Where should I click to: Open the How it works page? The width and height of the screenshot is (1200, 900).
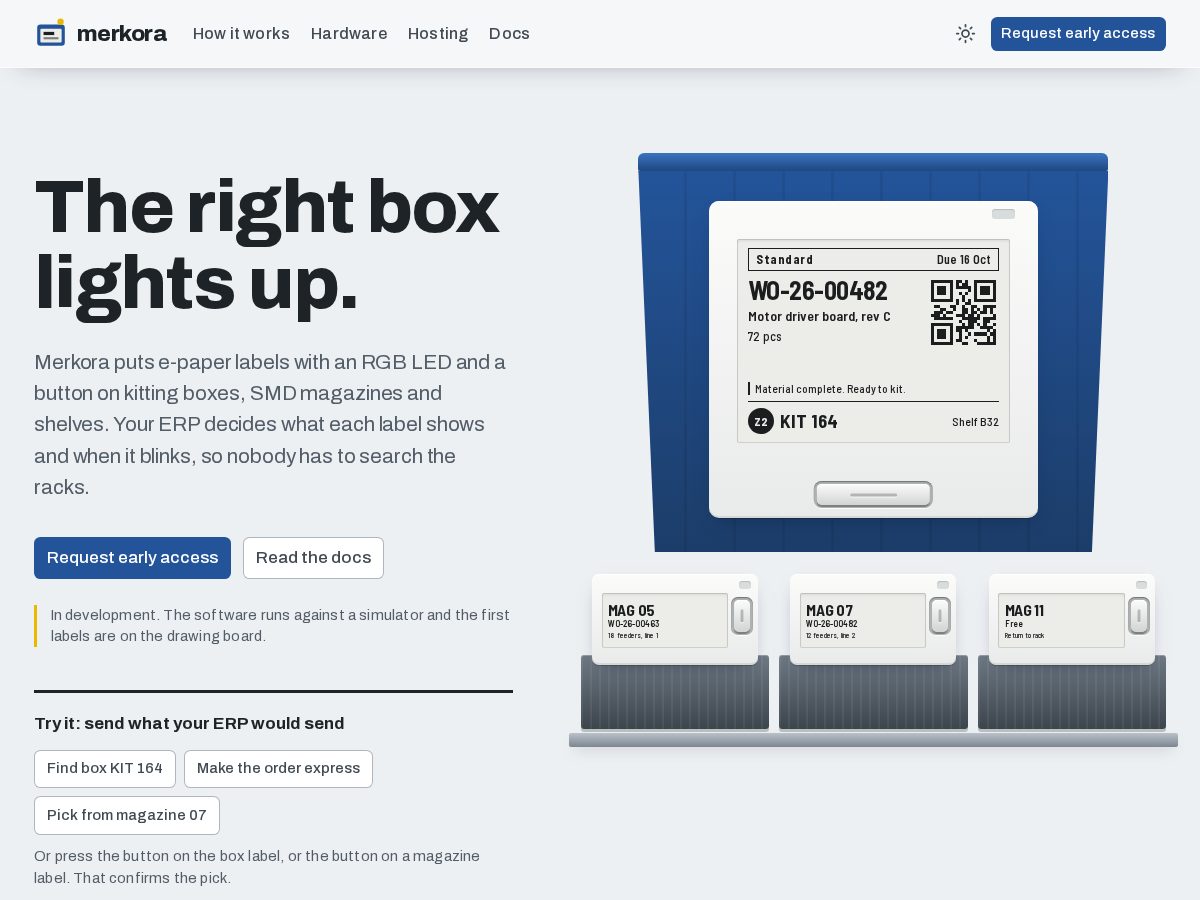(241, 33)
